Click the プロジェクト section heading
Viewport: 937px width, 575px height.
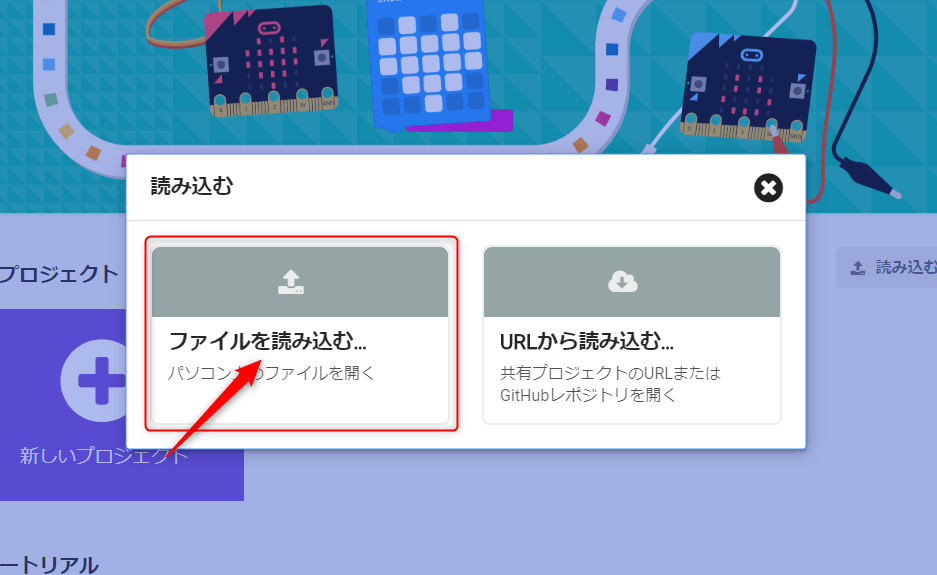59,274
